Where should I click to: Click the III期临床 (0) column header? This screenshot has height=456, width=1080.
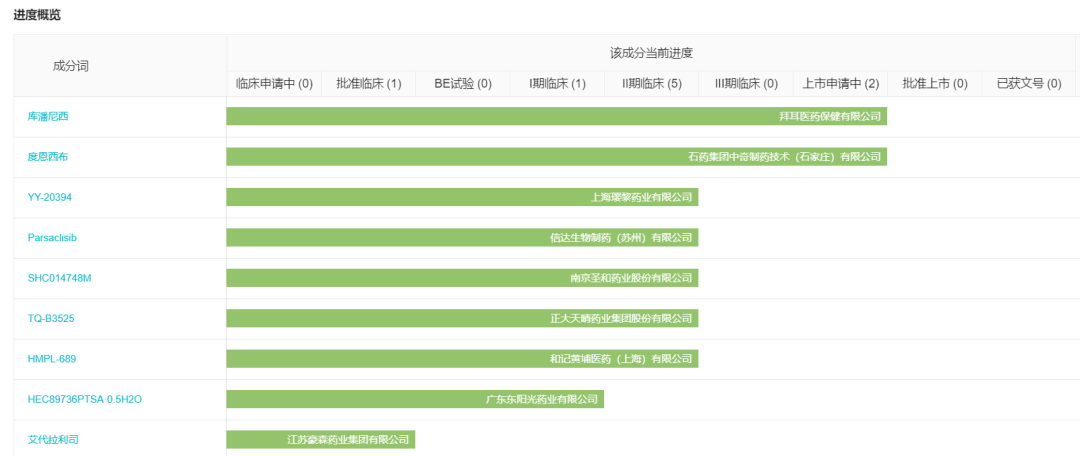click(746, 84)
